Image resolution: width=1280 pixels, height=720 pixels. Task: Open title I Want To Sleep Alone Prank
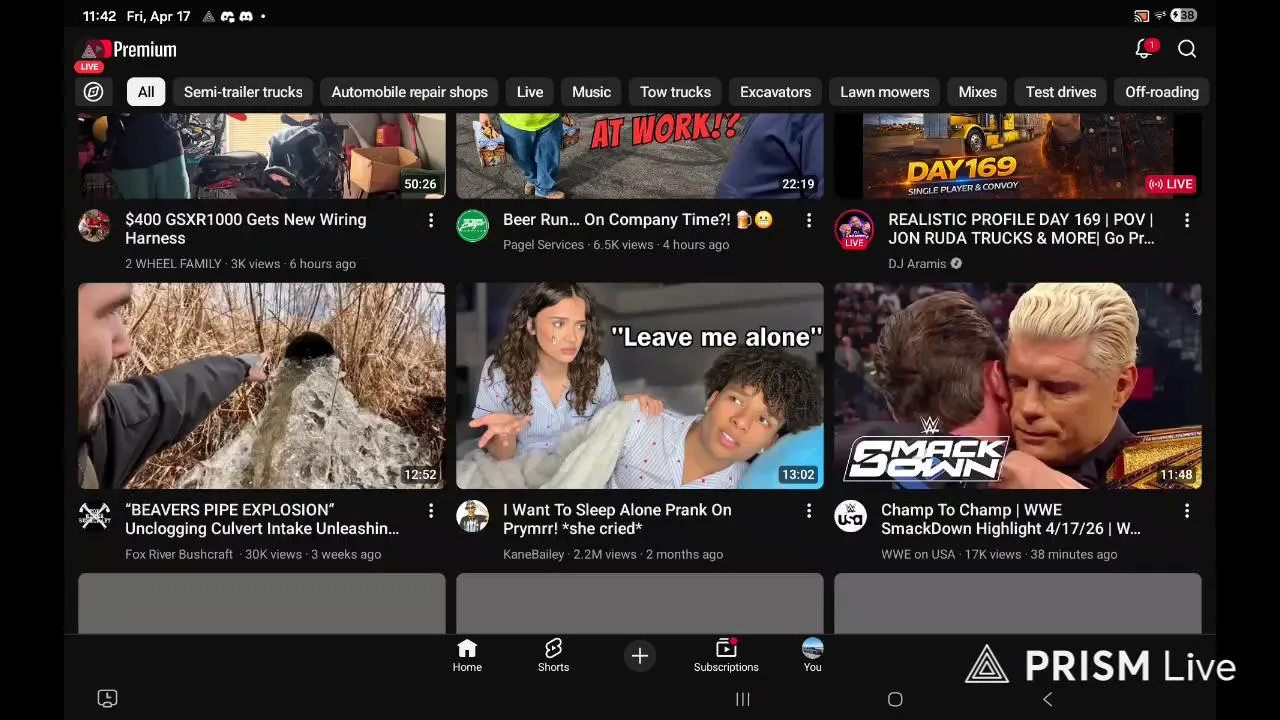click(617, 519)
